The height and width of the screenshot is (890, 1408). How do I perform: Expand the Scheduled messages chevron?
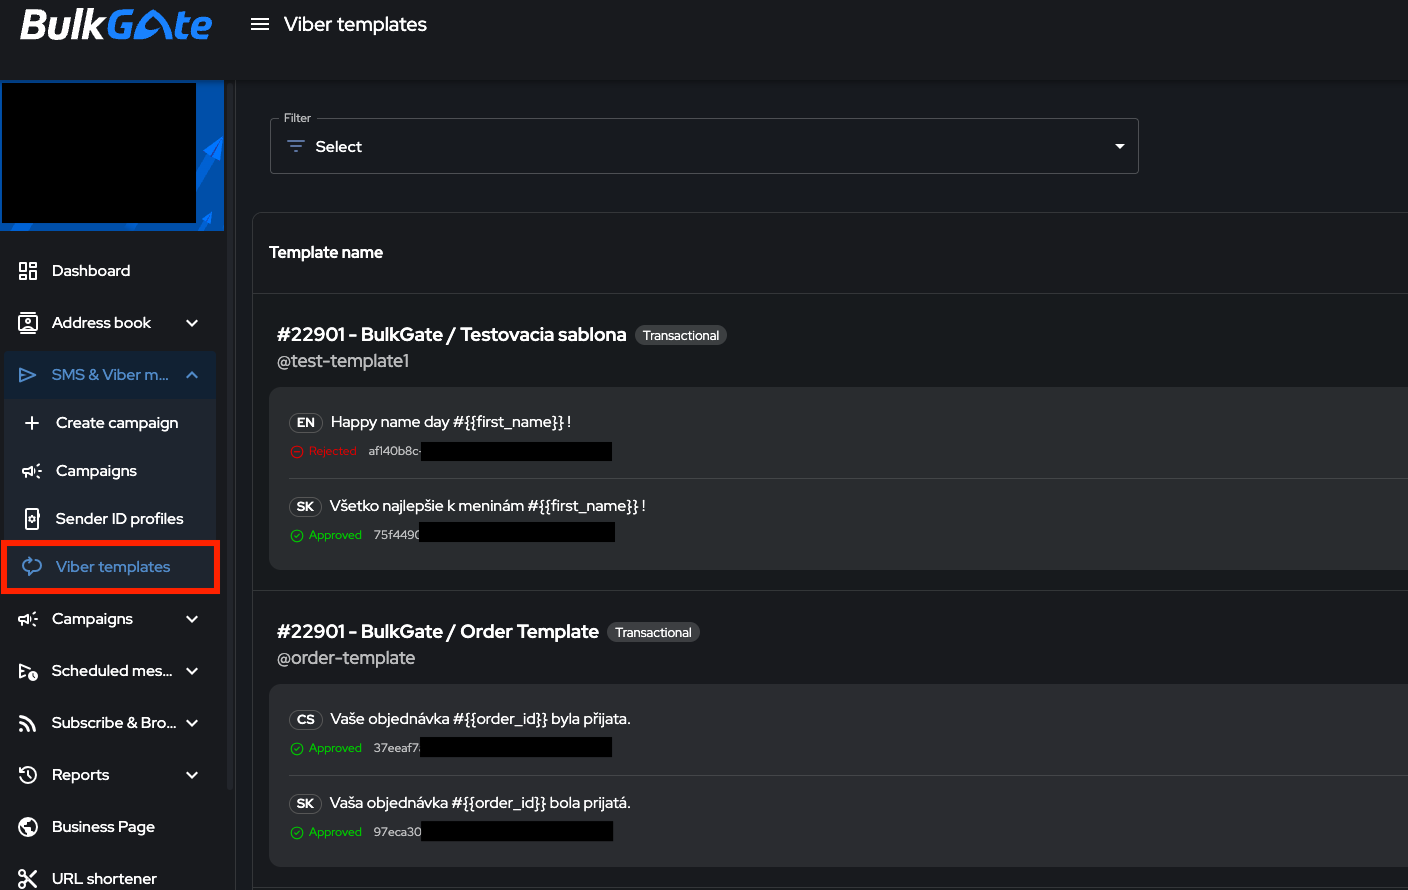(192, 671)
